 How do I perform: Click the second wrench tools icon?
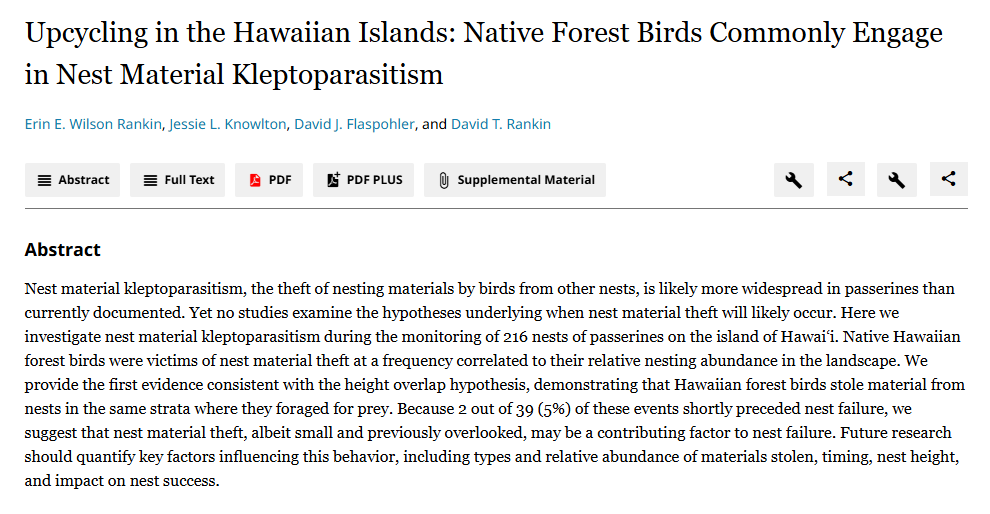coord(897,180)
